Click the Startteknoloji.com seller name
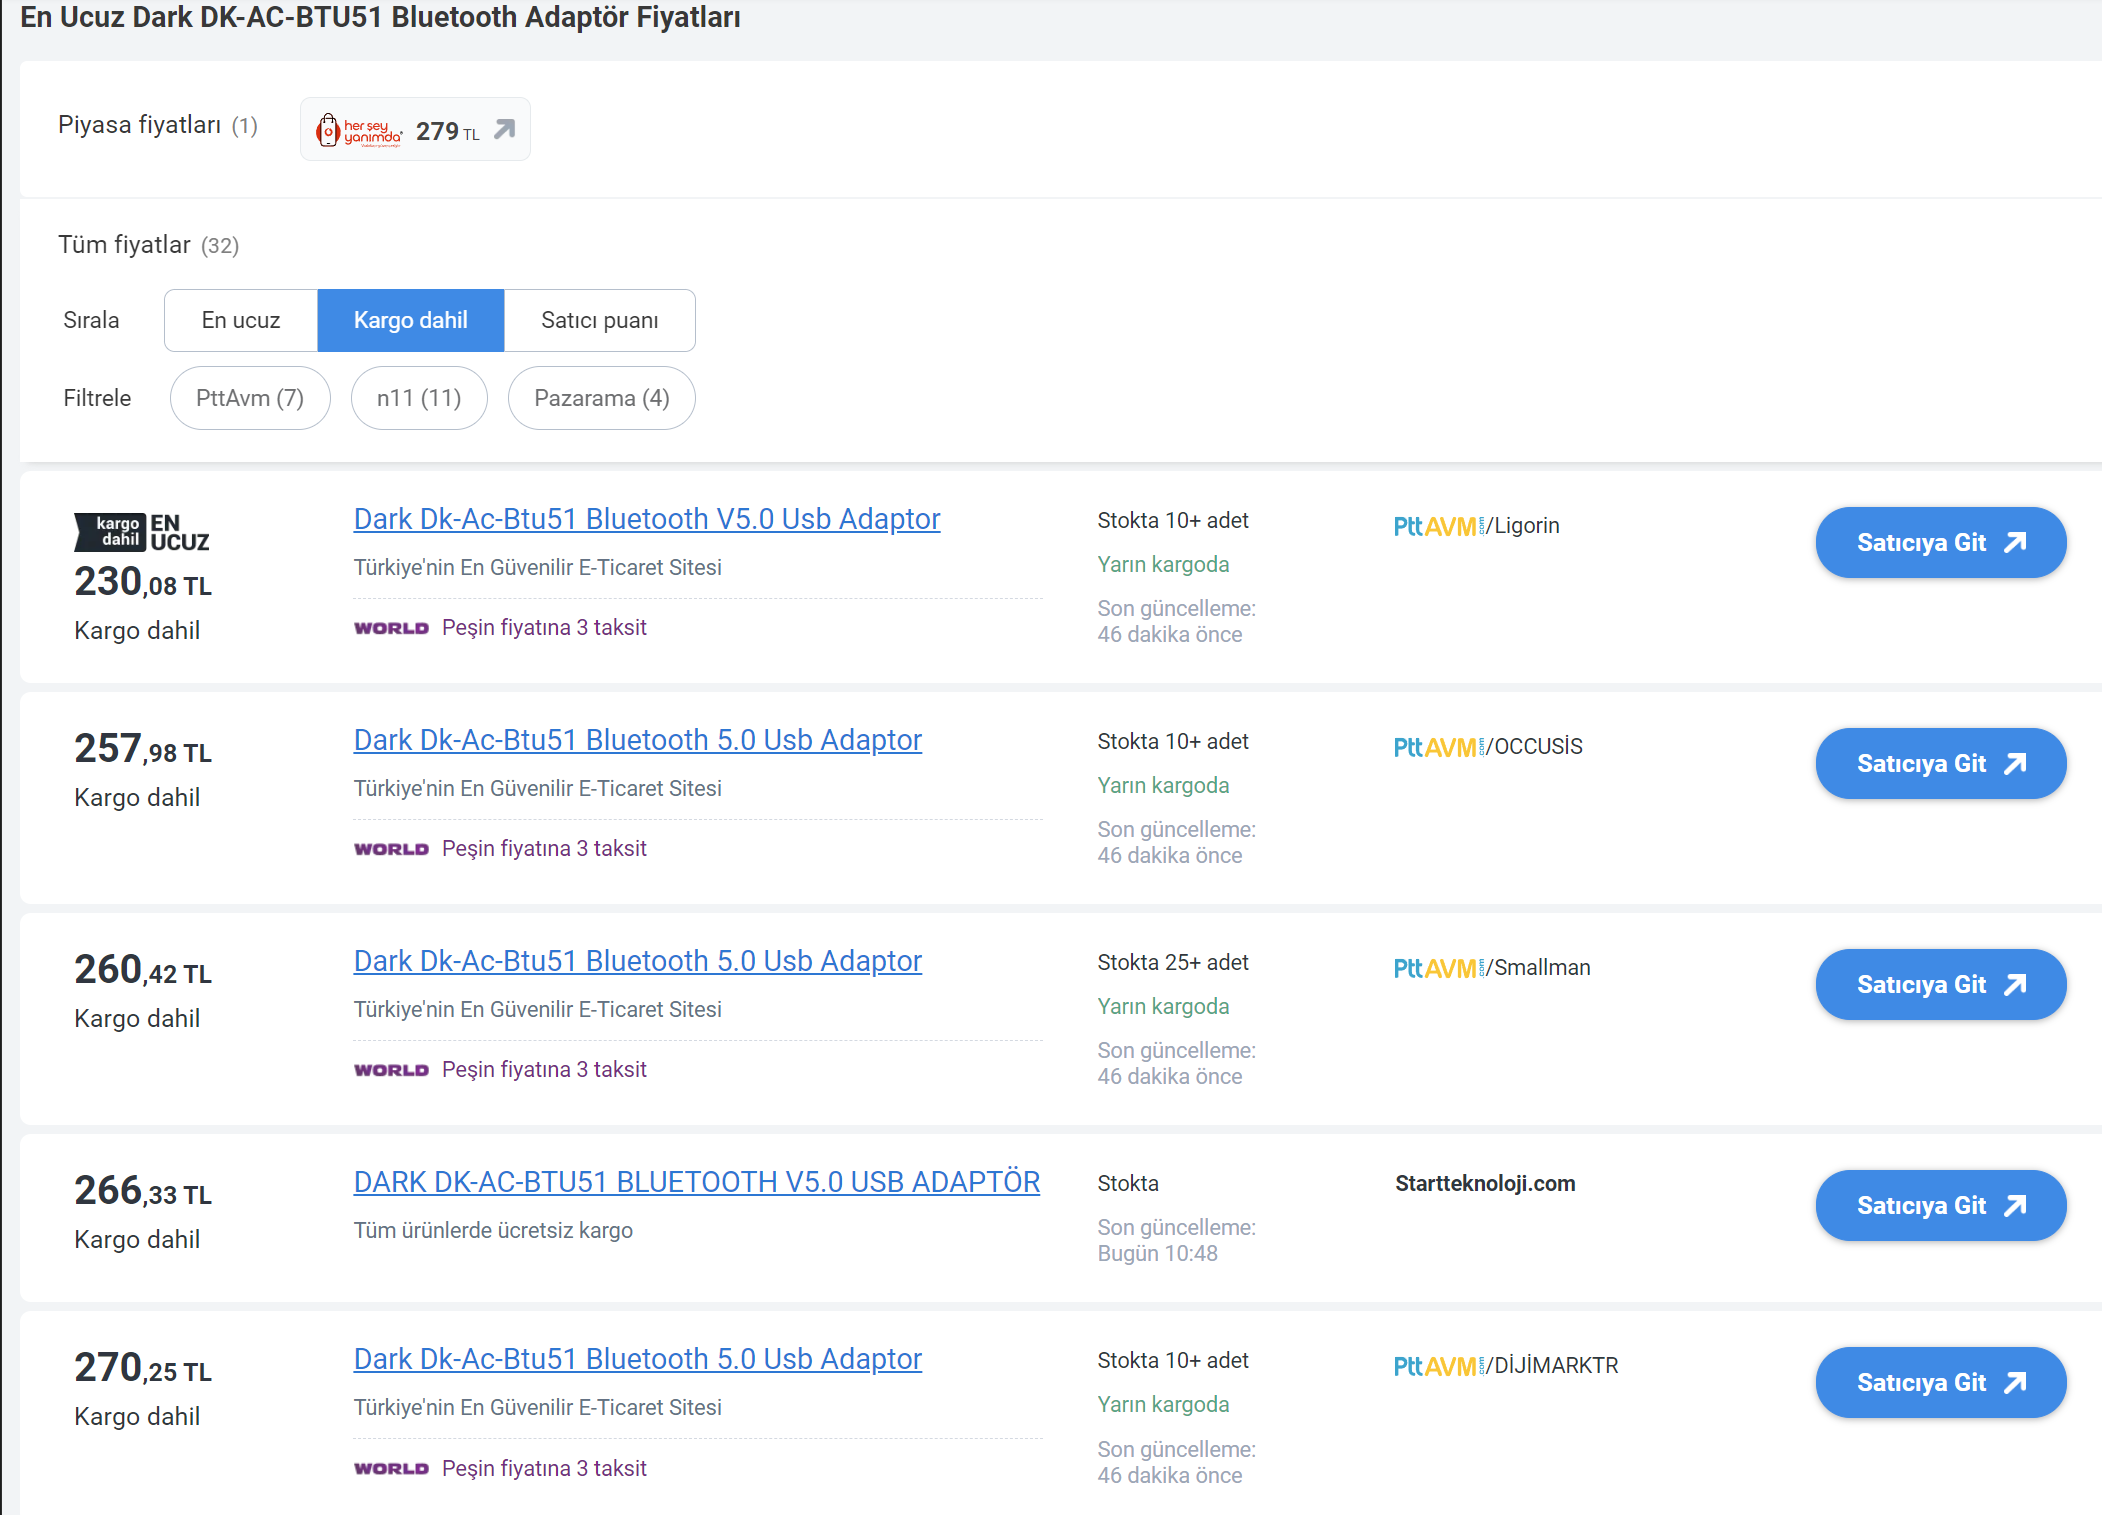The image size is (2102, 1515). (x=1484, y=1184)
